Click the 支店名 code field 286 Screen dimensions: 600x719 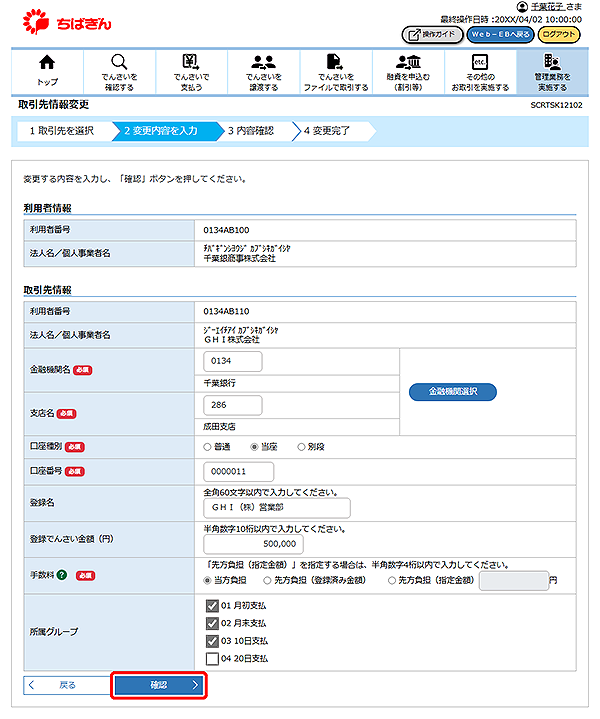point(233,405)
